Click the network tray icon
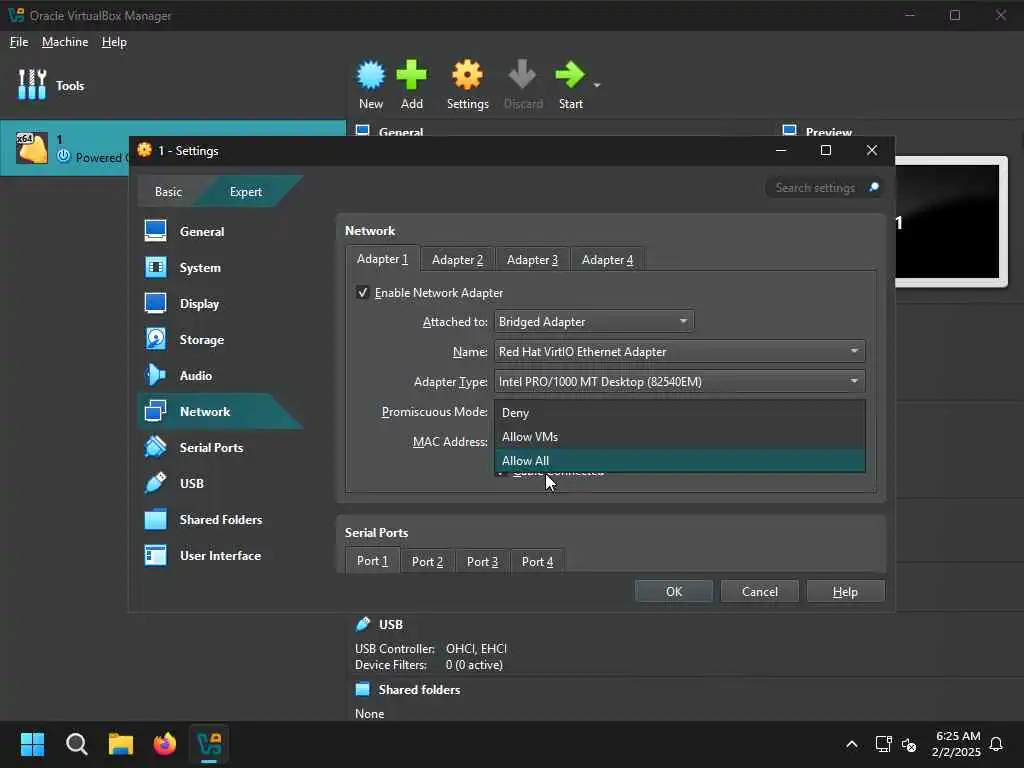1024x768 pixels. [883, 744]
